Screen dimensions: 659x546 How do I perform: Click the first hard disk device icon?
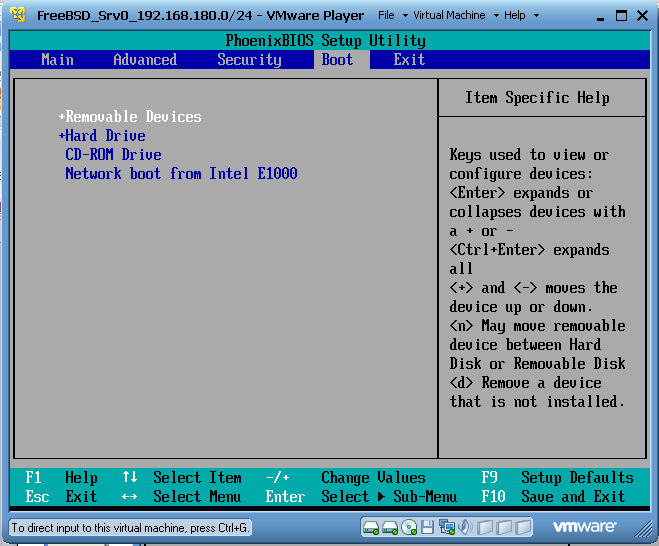[371, 528]
